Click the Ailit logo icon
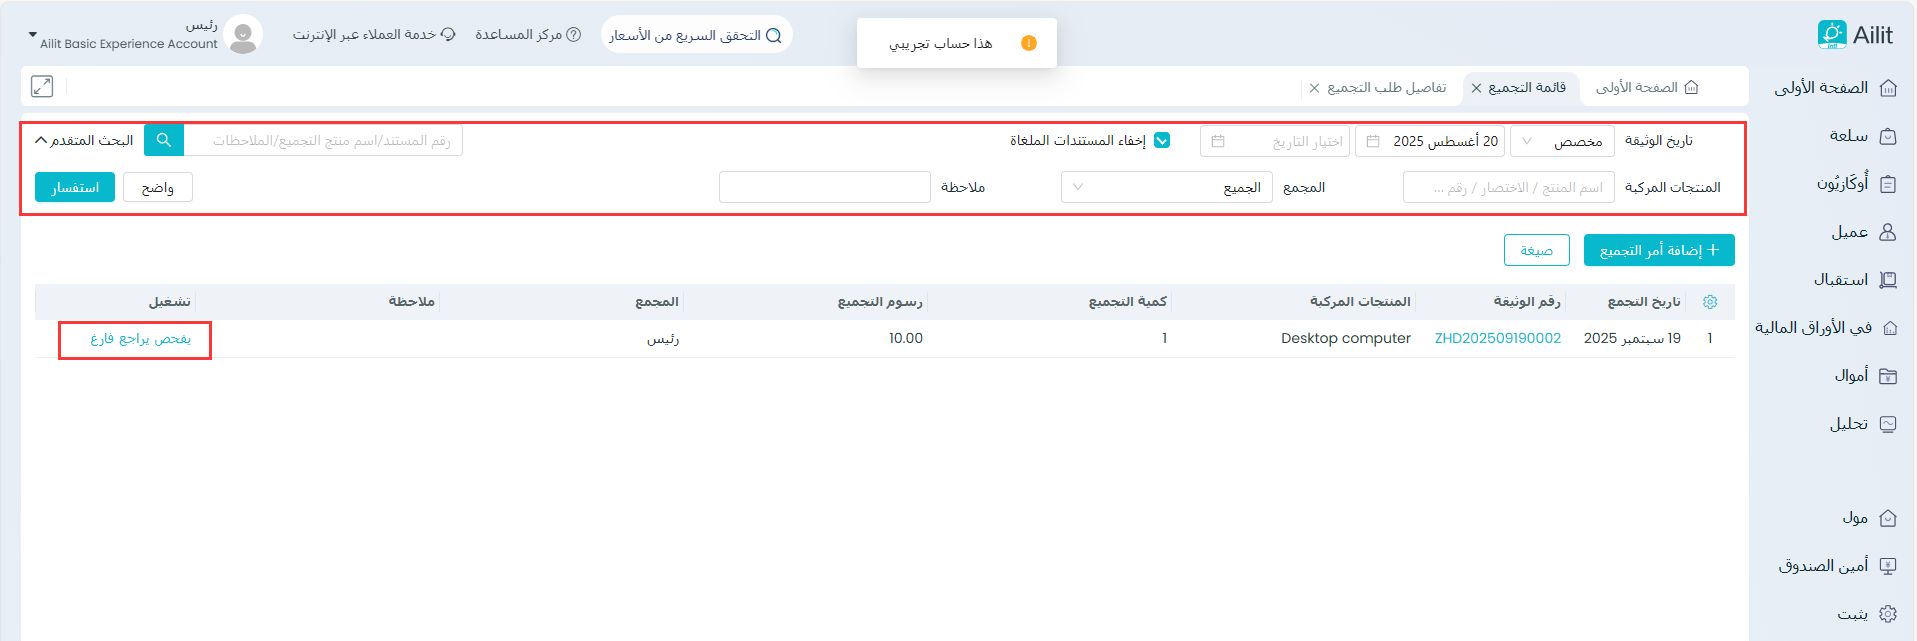This screenshot has height=641, width=1917. [1832, 35]
